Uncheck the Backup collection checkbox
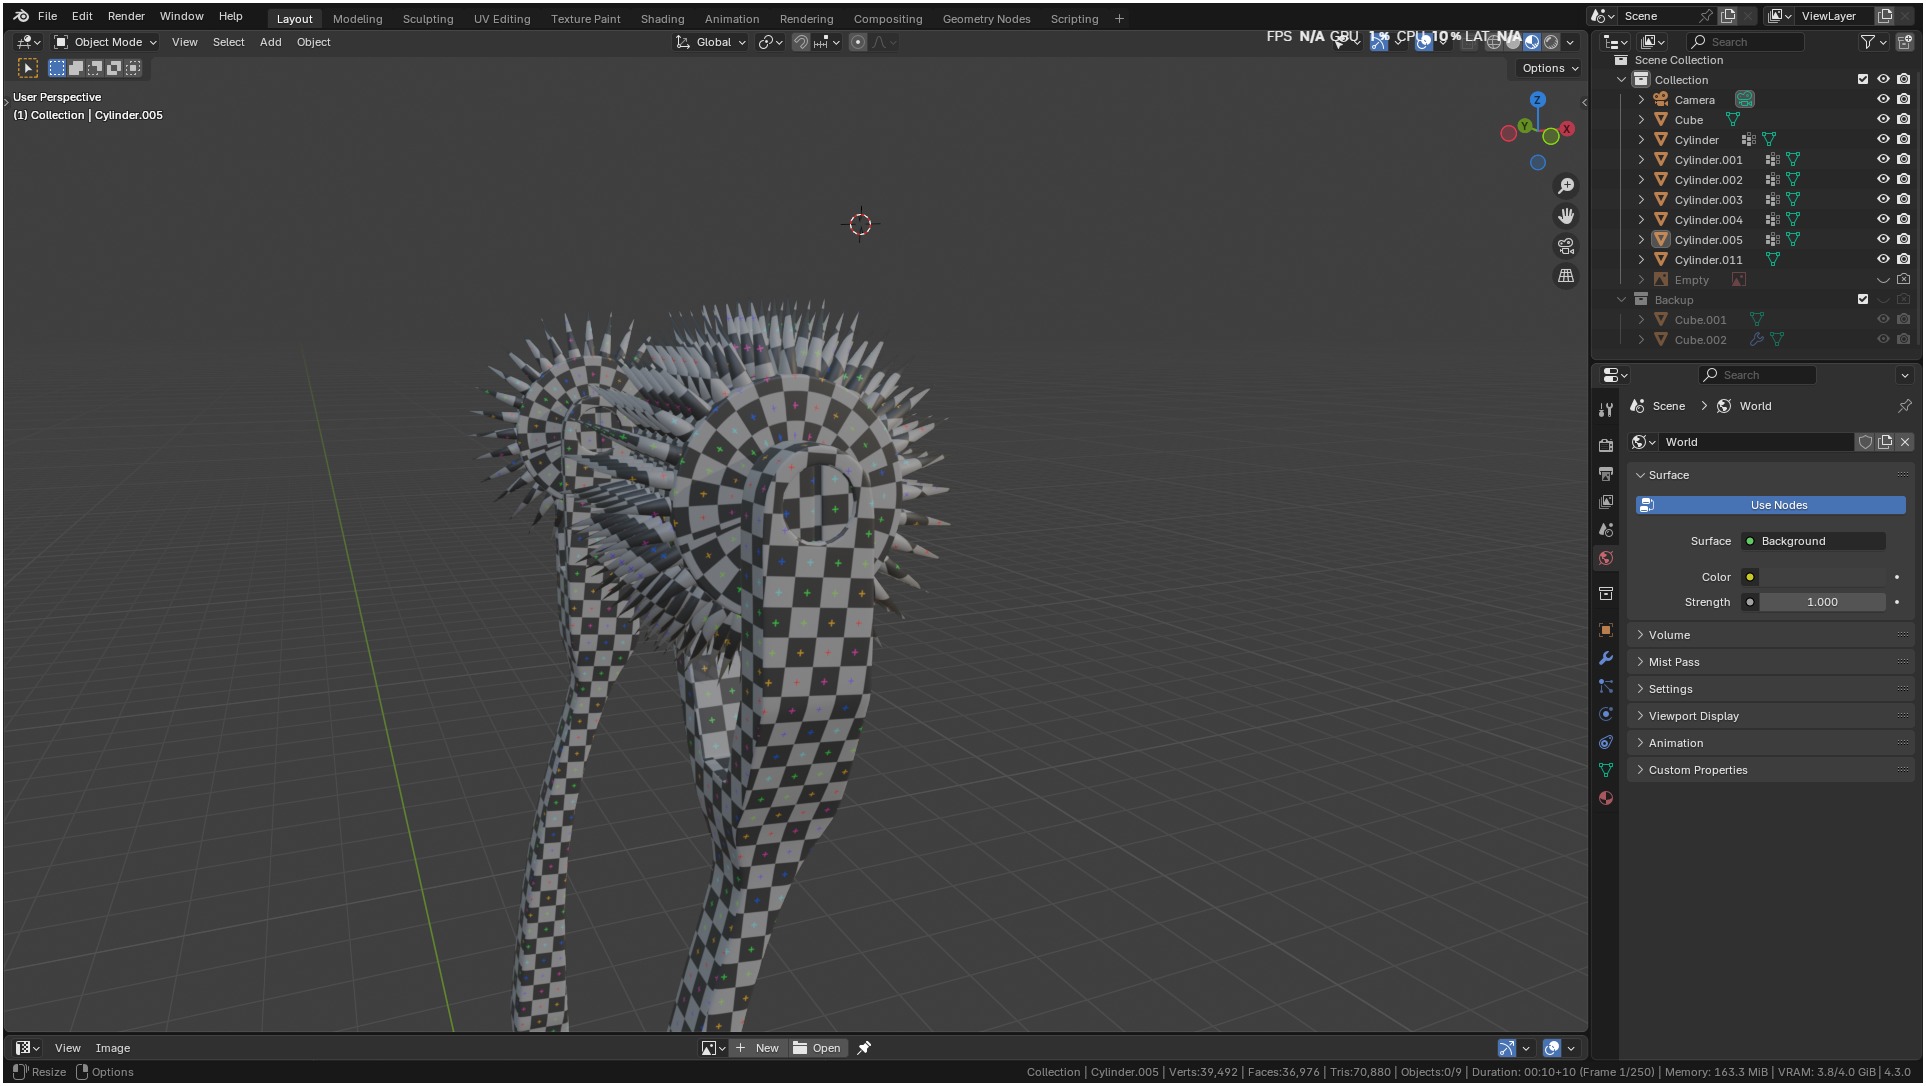 point(1863,299)
